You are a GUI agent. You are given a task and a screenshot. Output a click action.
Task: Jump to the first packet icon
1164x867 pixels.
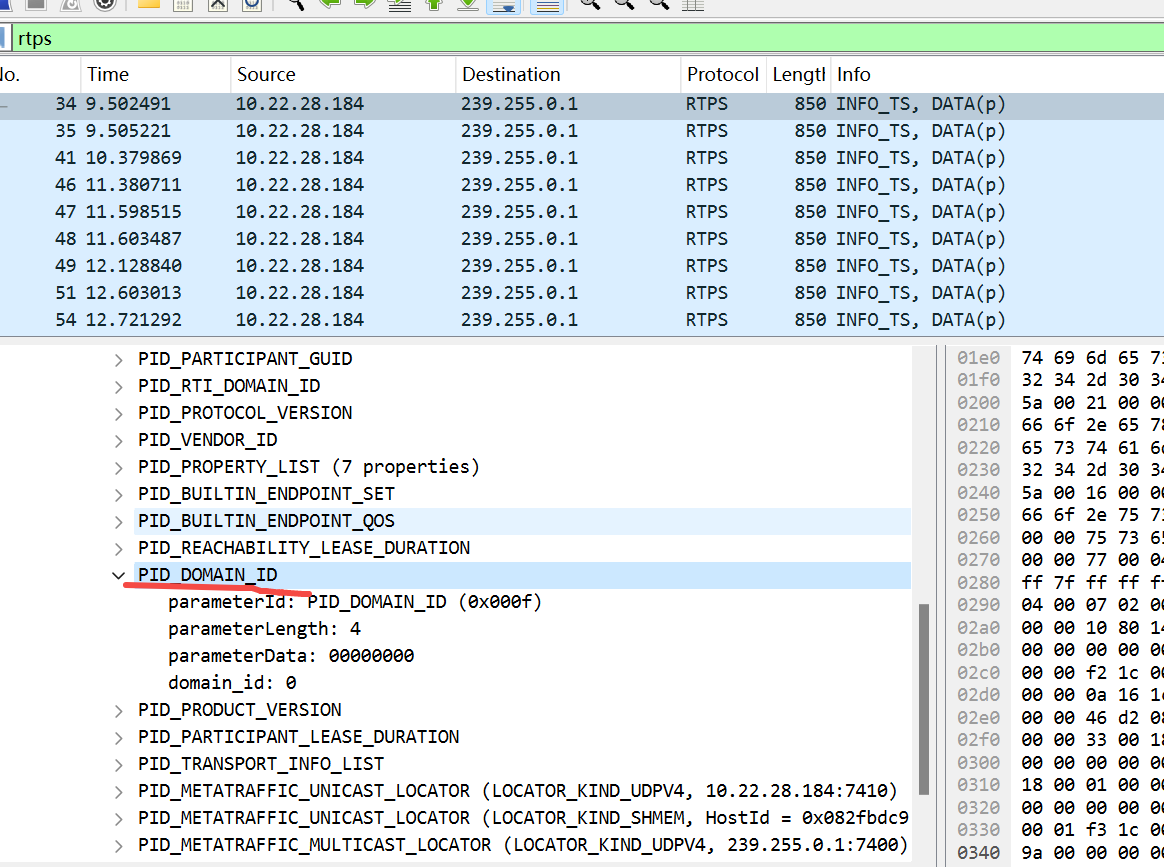pos(434,4)
